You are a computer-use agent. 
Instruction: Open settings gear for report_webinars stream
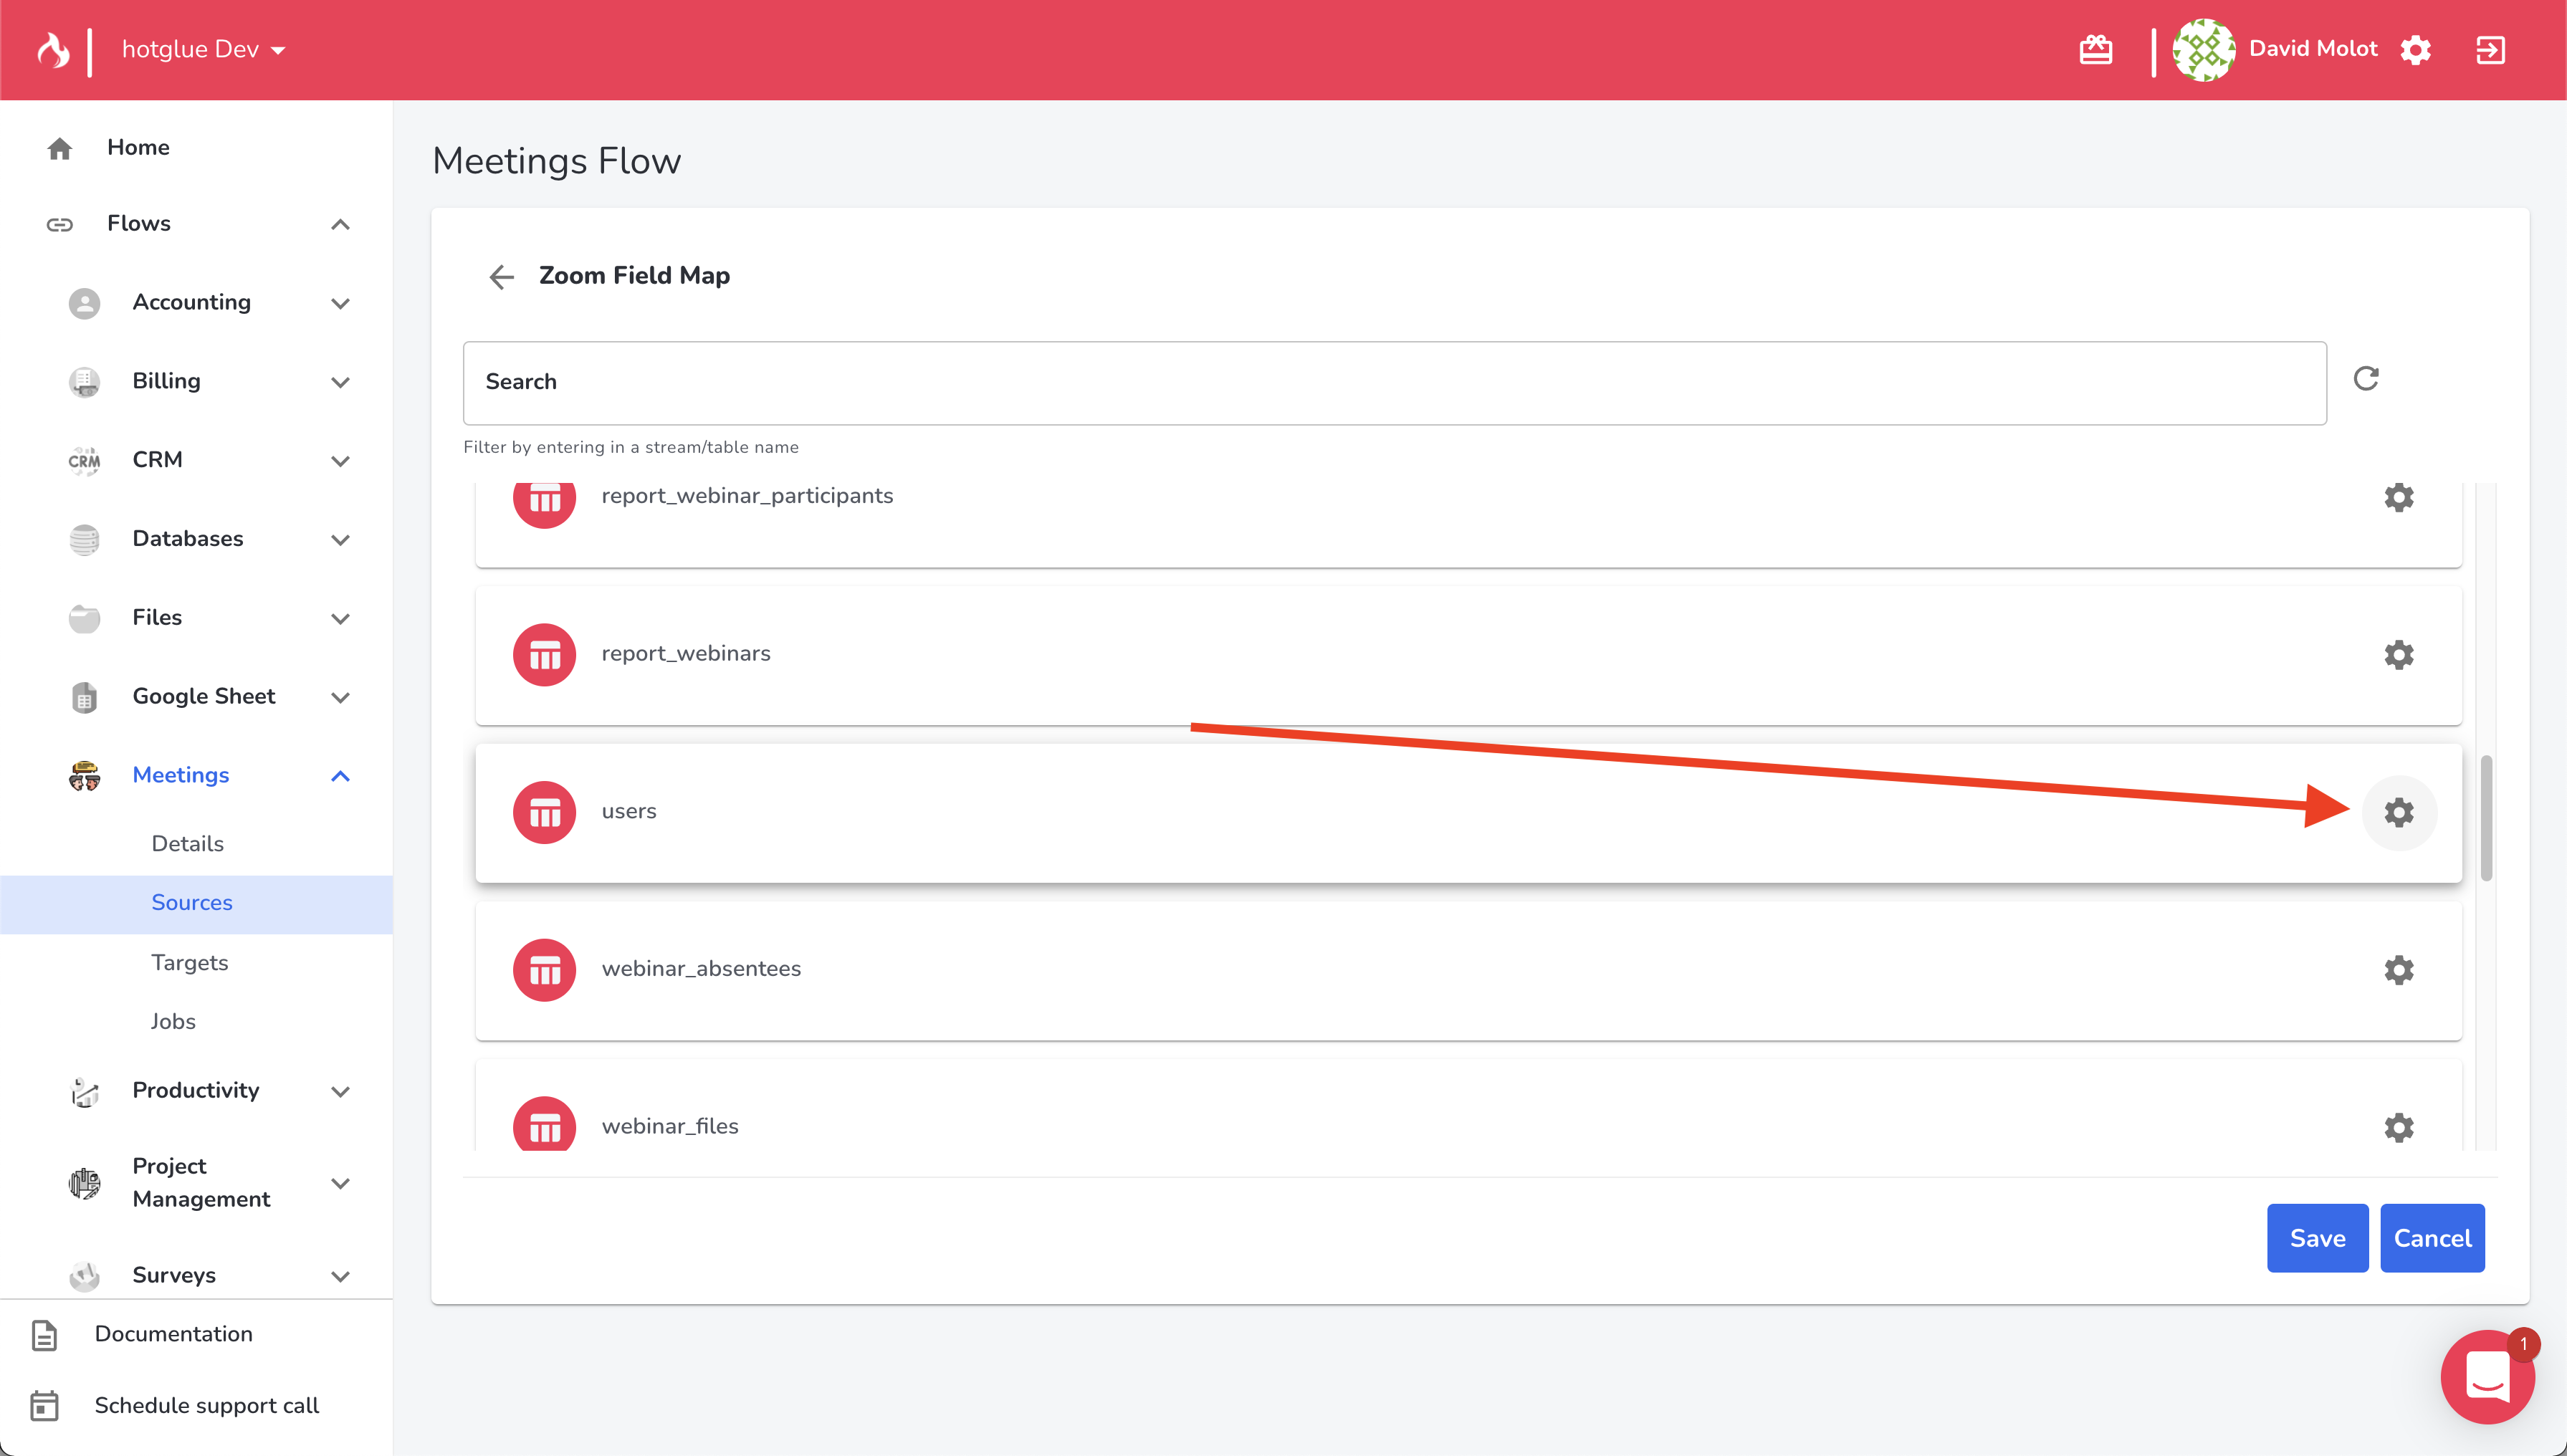click(x=2397, y=655)
